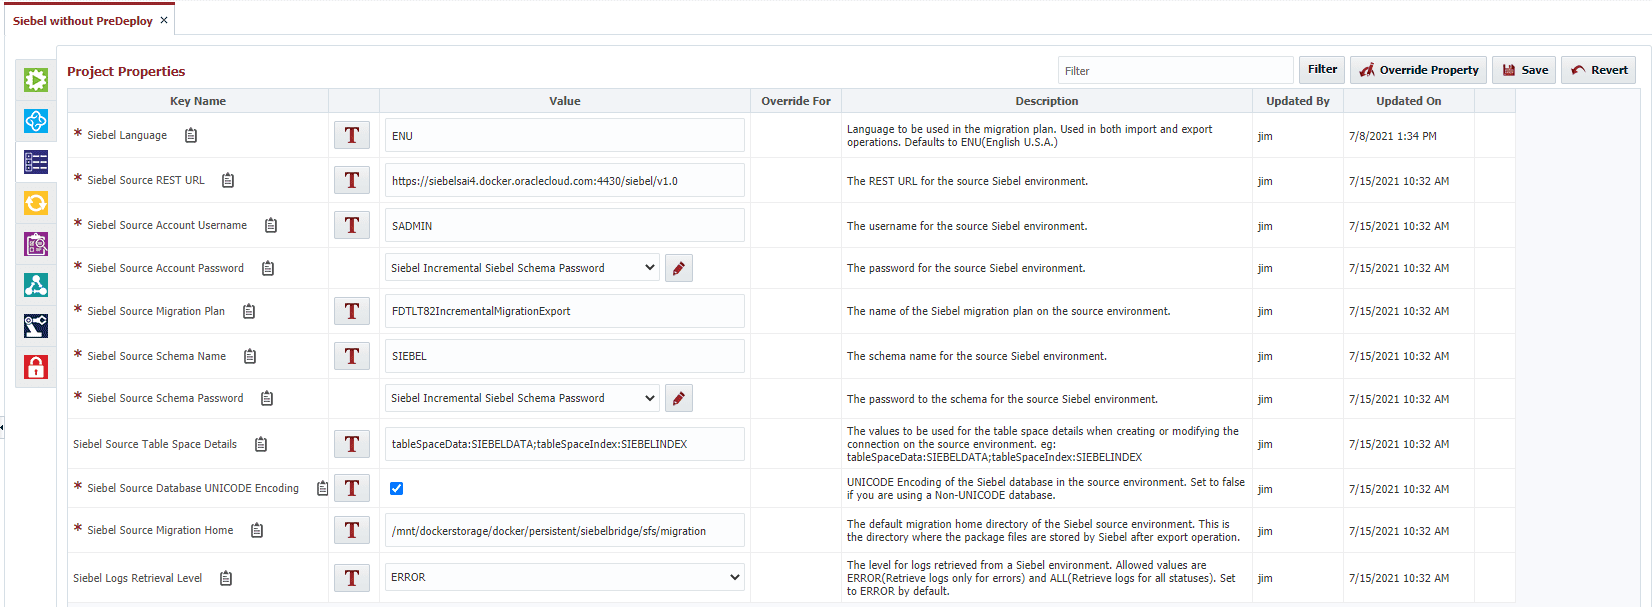Select the orange refresh sidebar icon

[36, 203]
